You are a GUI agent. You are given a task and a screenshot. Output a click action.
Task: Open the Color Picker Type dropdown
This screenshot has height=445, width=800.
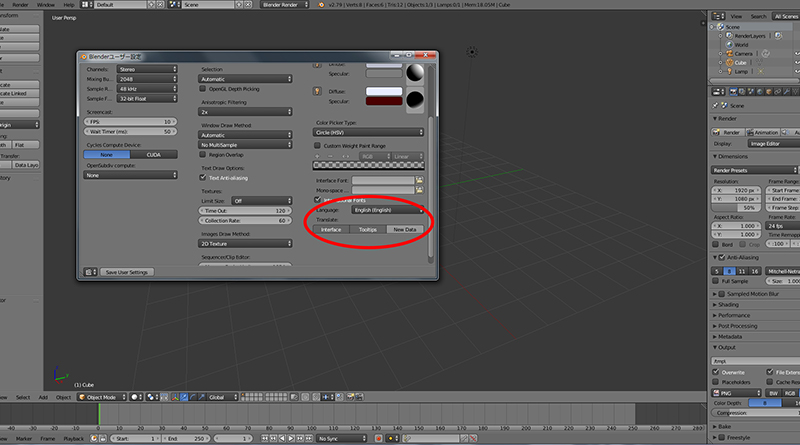click(x=369, y=132)
